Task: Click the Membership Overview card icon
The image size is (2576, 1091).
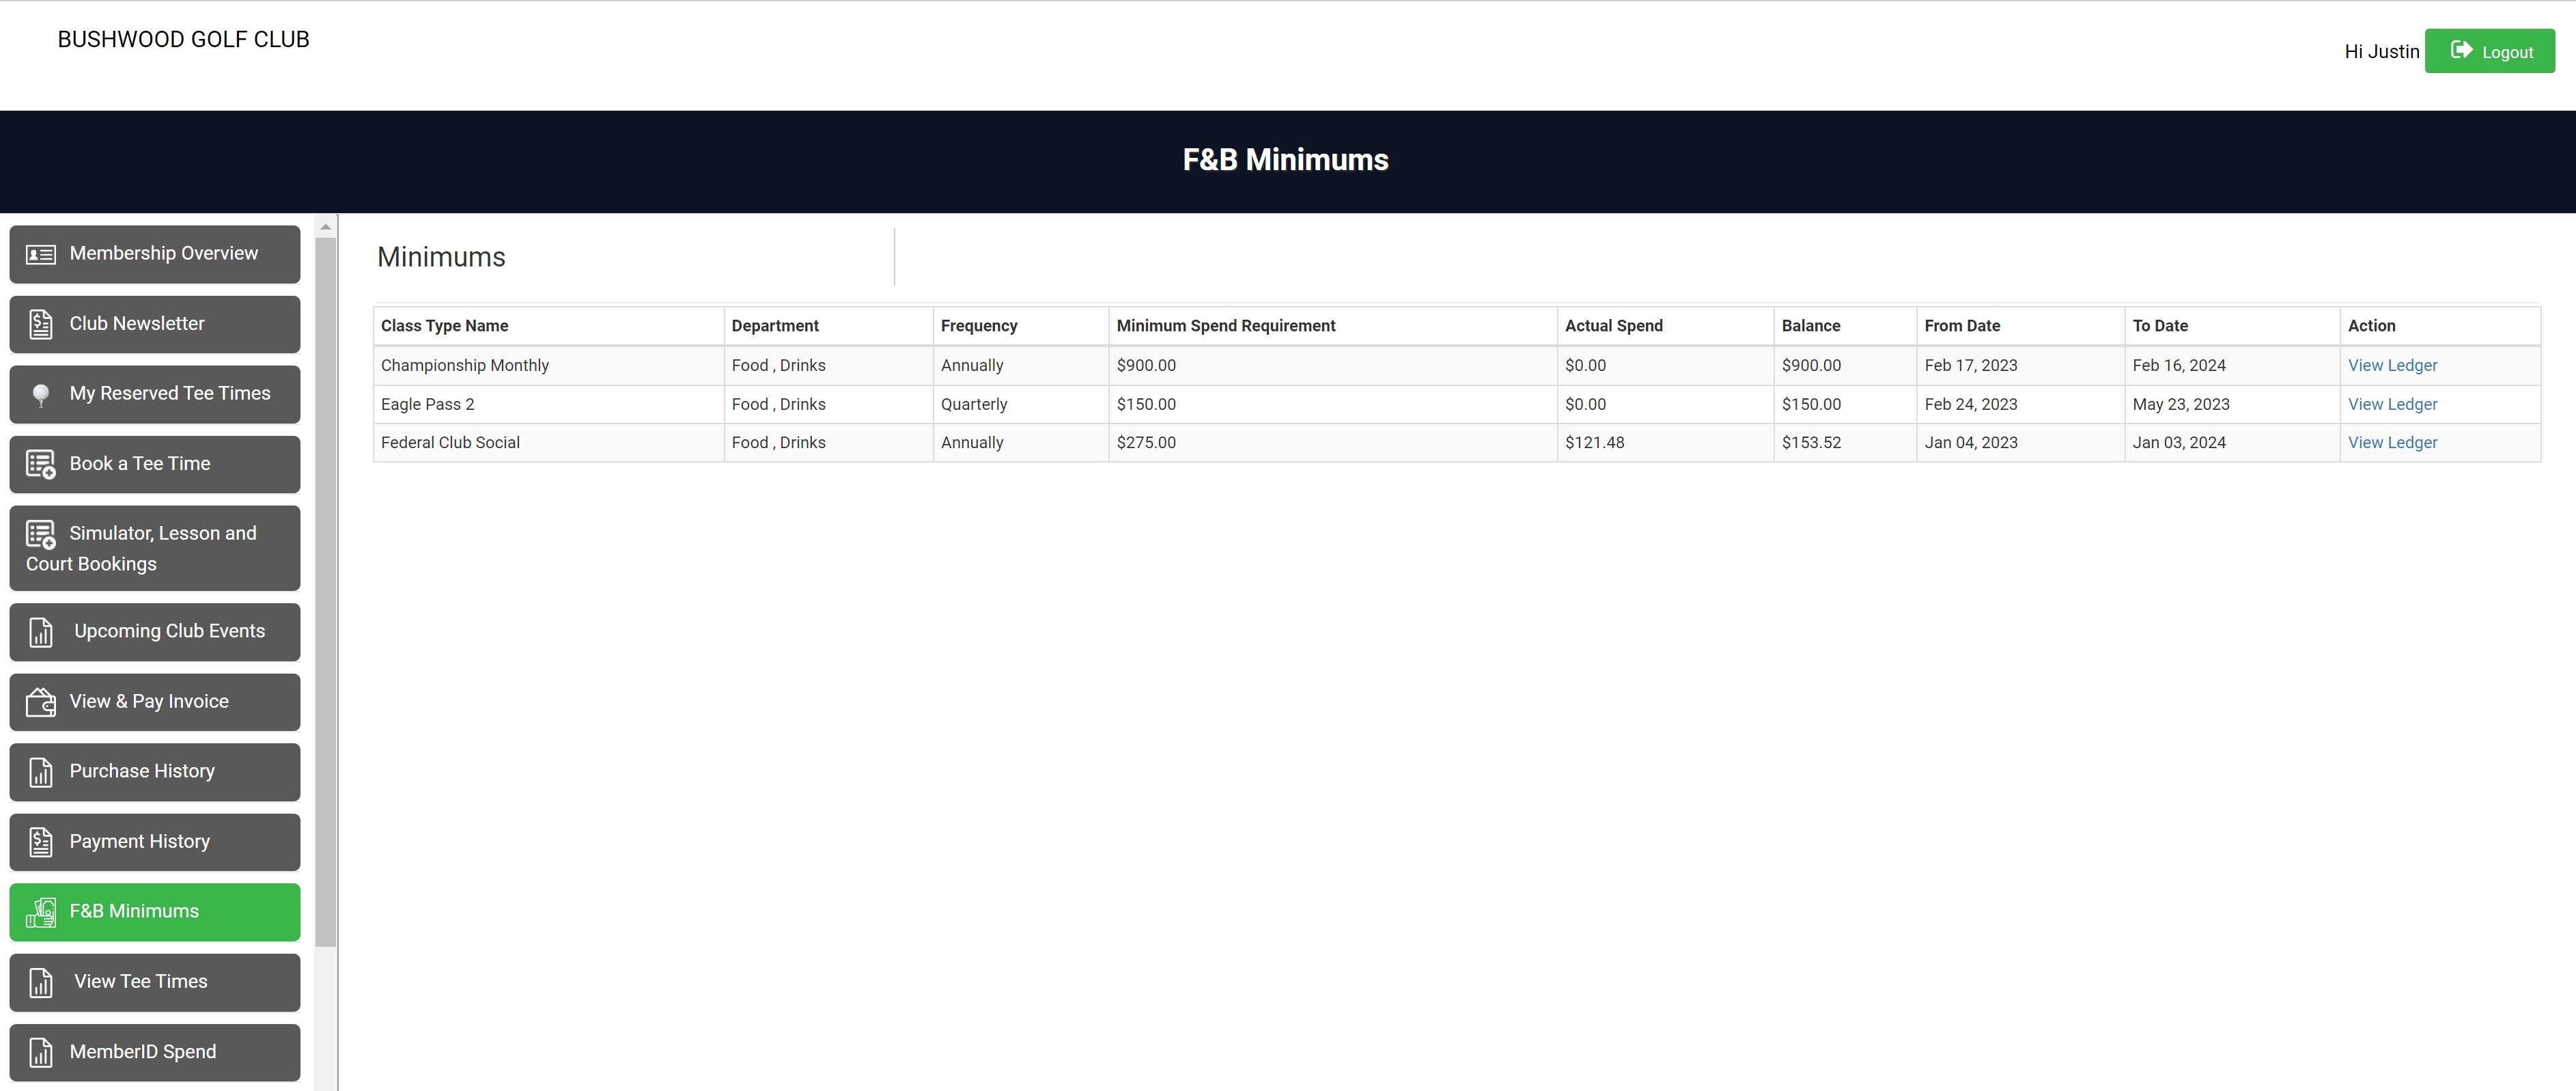Action: (x=40, y=255)
